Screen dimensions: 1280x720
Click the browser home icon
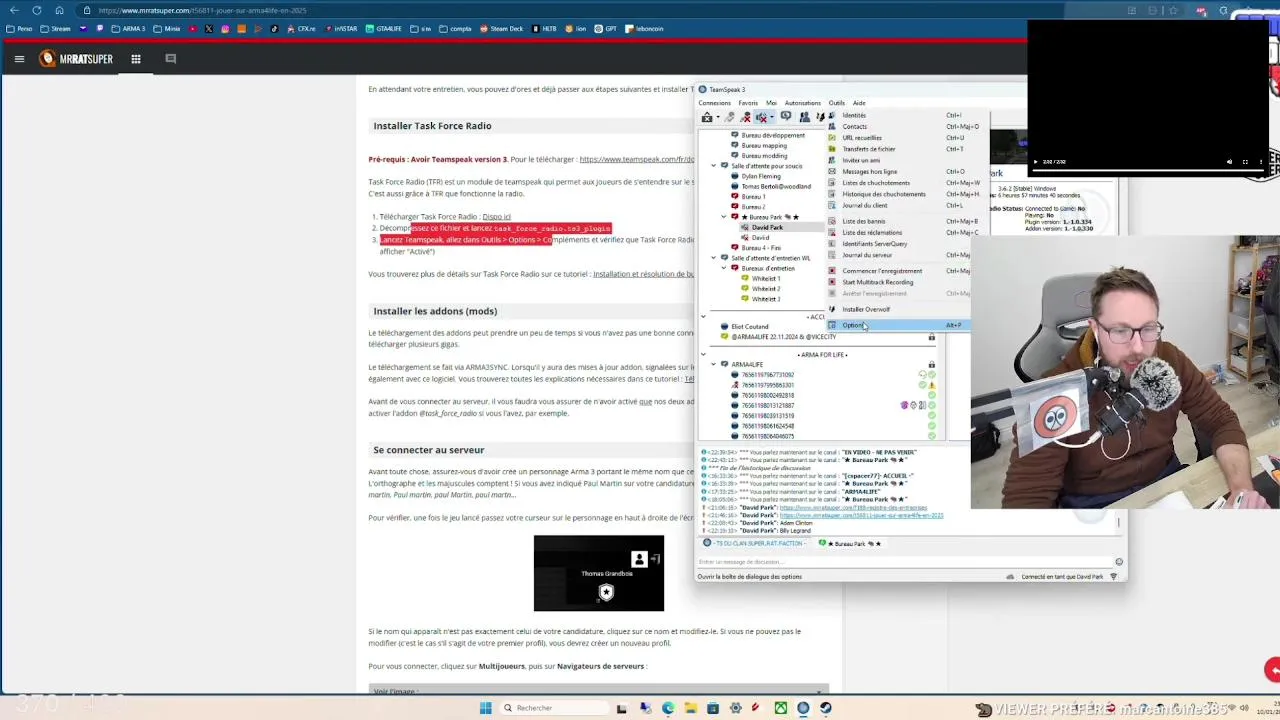[x=59, y=10]
